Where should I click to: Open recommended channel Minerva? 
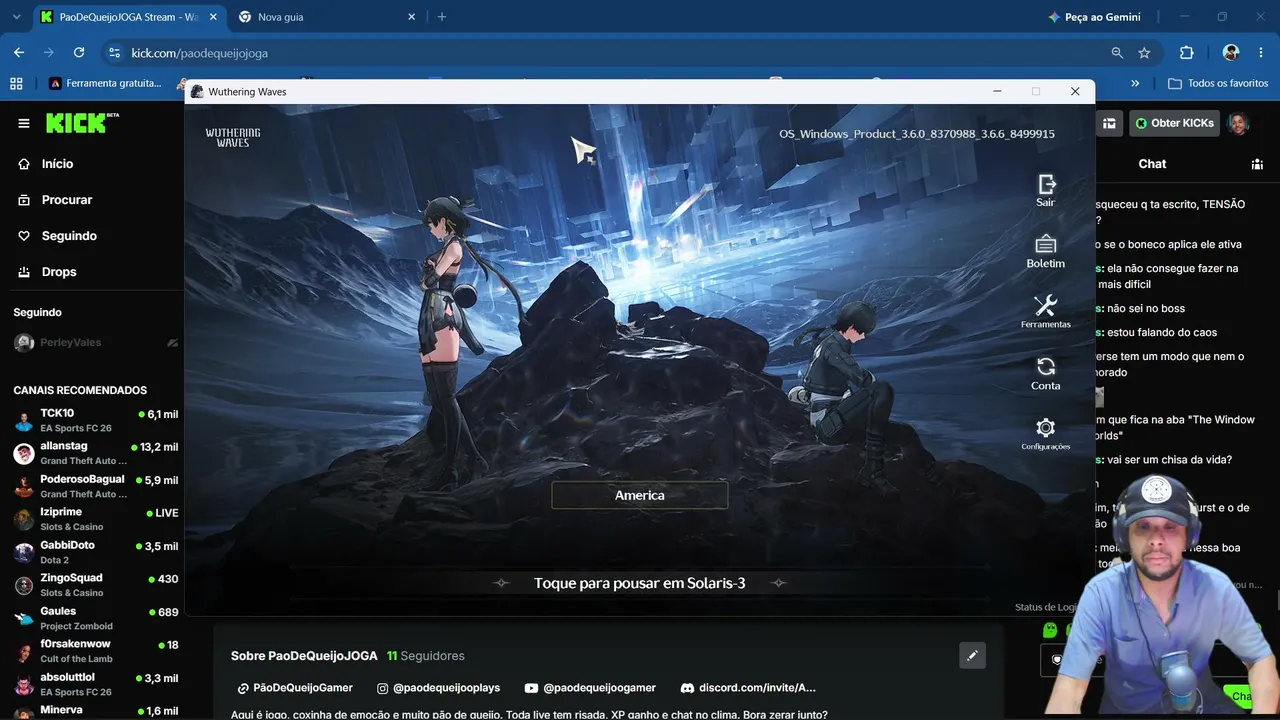pos(95,711)
